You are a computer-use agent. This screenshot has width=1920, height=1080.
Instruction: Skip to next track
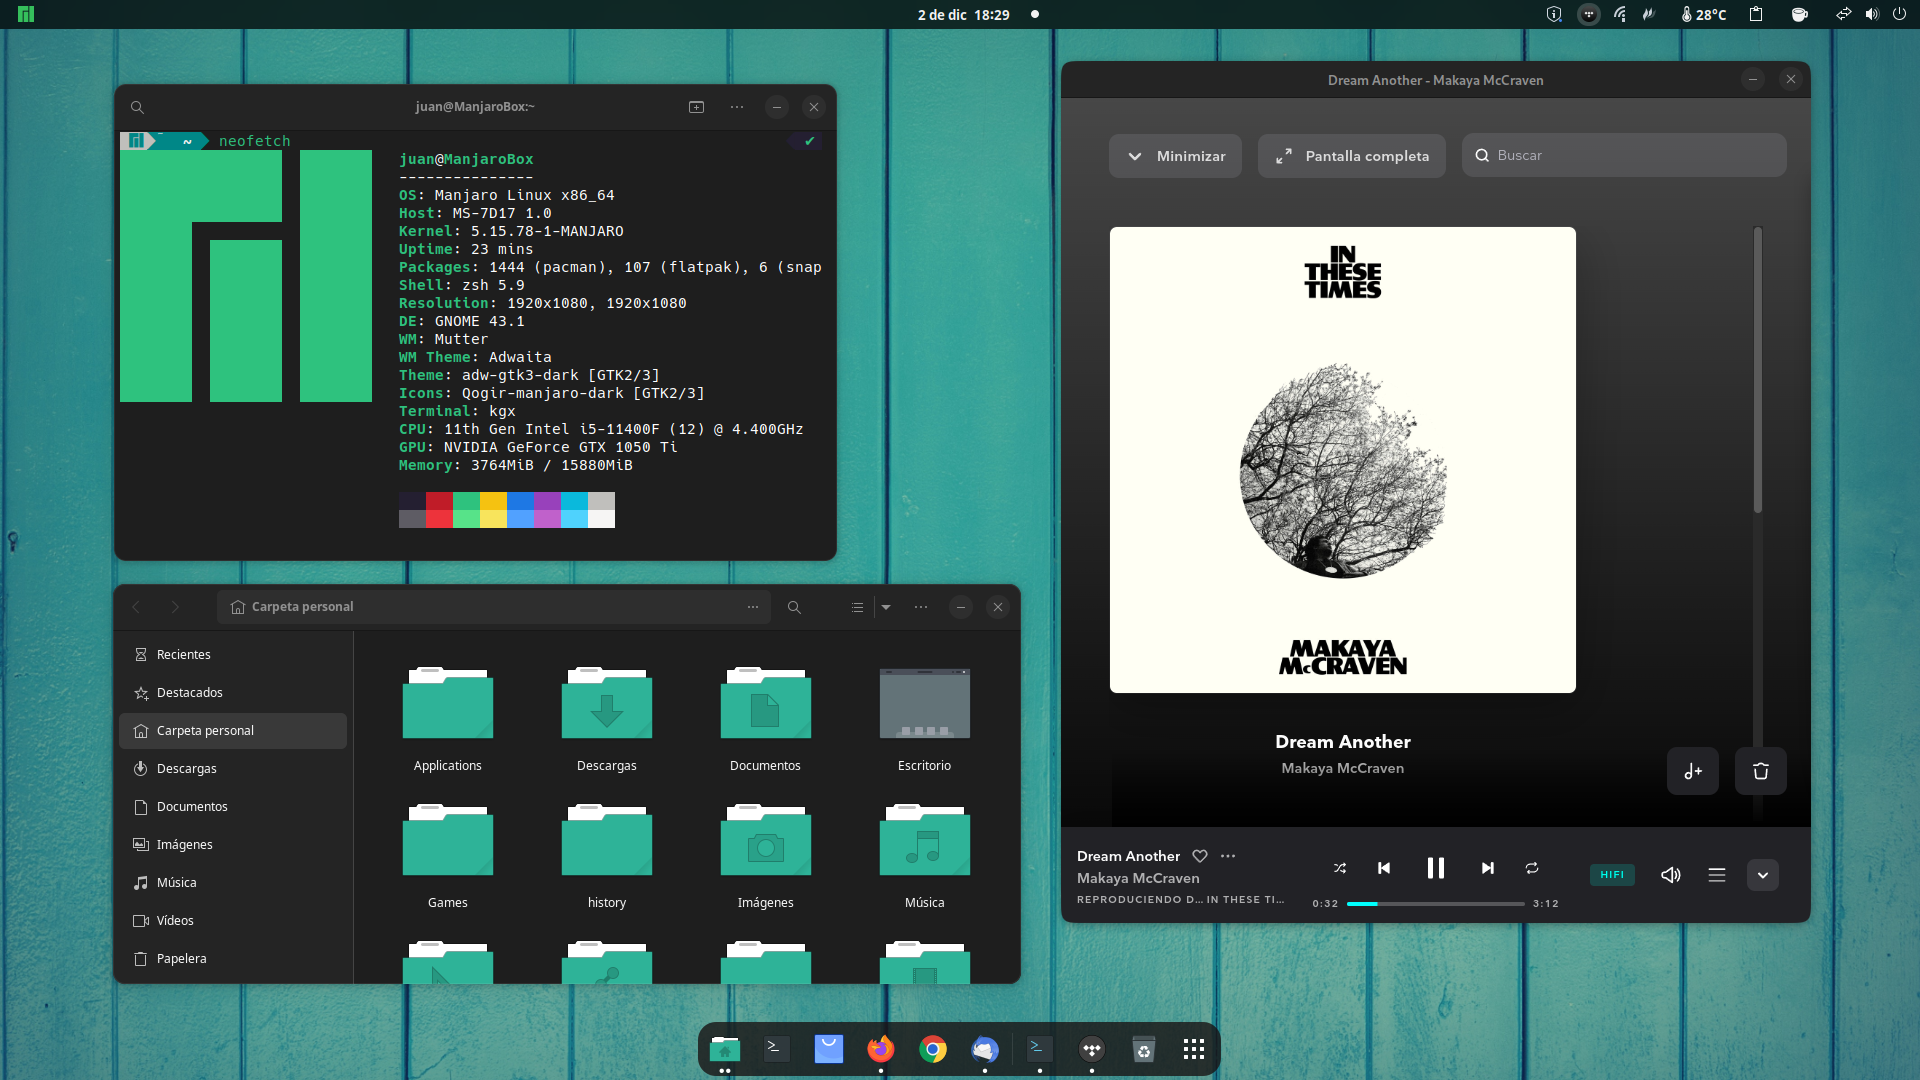tap(1488, 868)
